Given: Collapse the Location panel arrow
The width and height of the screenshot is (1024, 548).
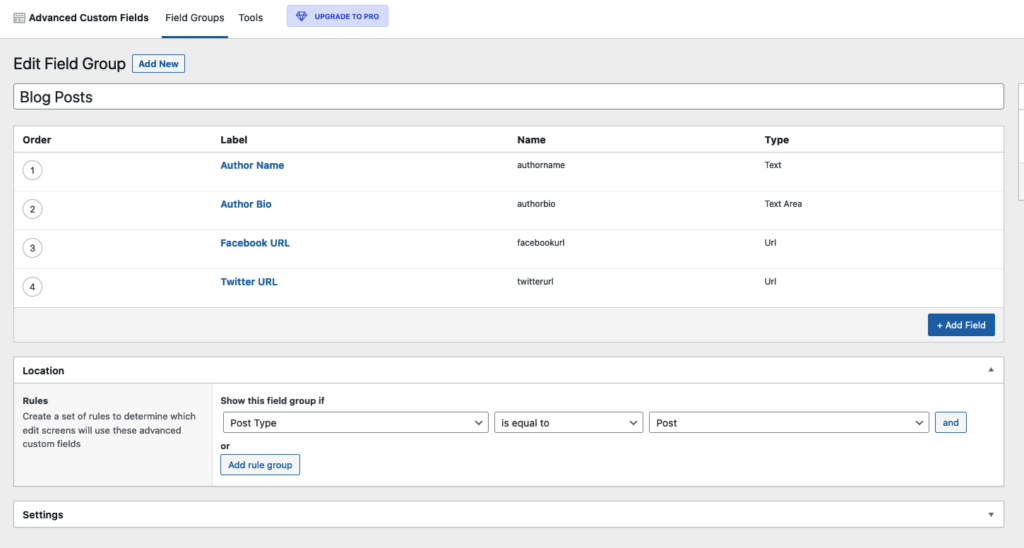Looking at the screenshot, I should click(991, 370).
